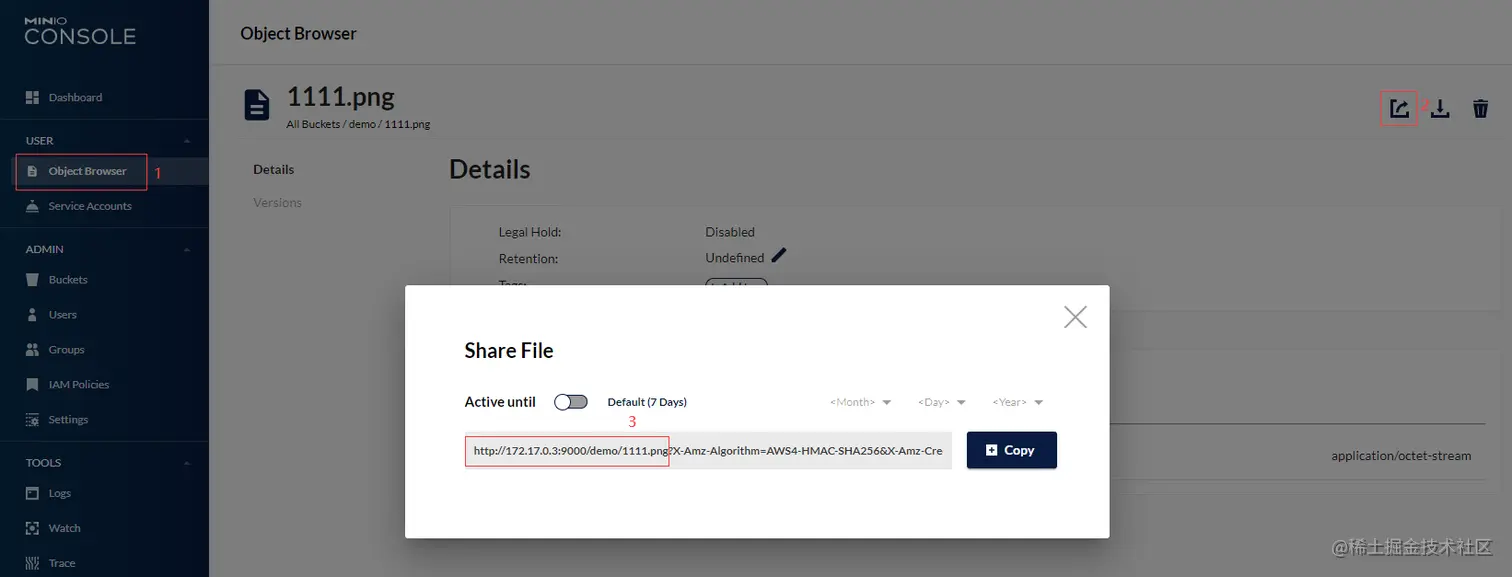Click the download object icon
The width and height of the screenshot is (1512, 577).
1440,108
